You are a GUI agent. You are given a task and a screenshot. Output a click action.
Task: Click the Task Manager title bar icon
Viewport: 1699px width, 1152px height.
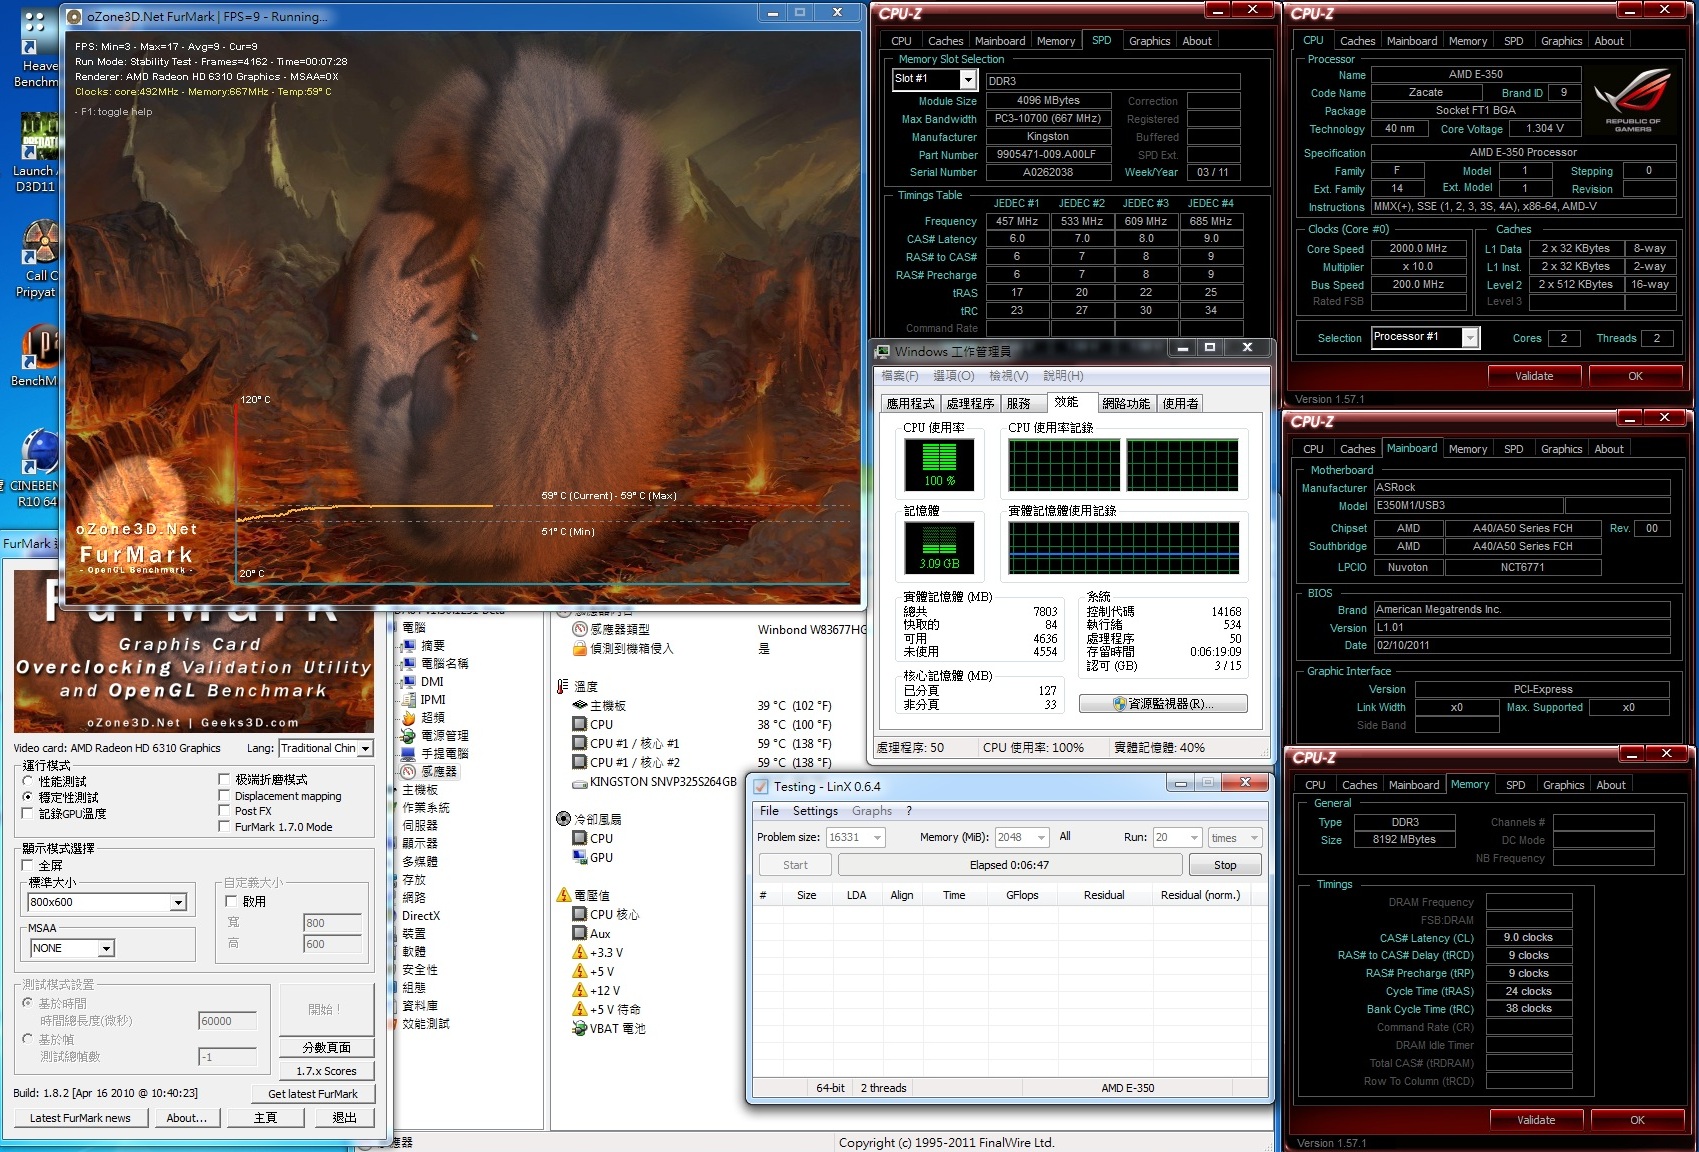(883, 351)
